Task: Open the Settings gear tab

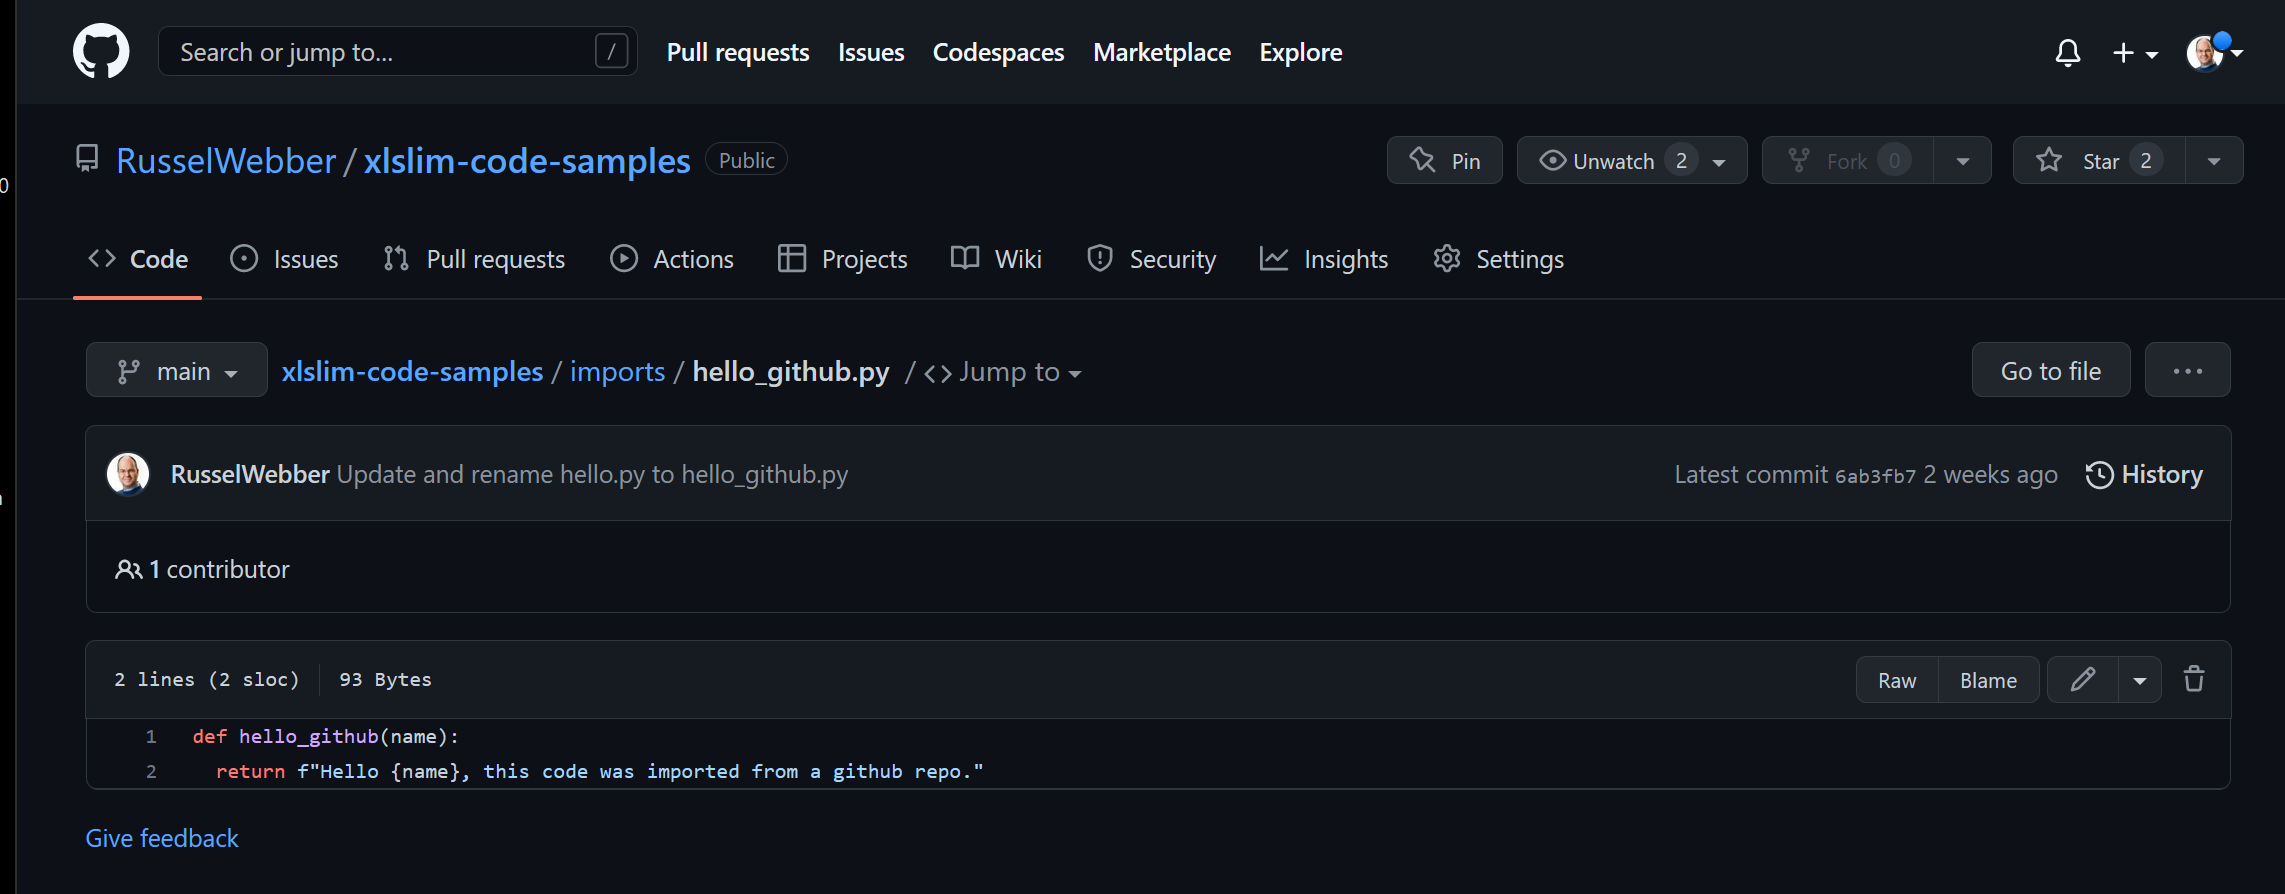Action: (1498, 259)
